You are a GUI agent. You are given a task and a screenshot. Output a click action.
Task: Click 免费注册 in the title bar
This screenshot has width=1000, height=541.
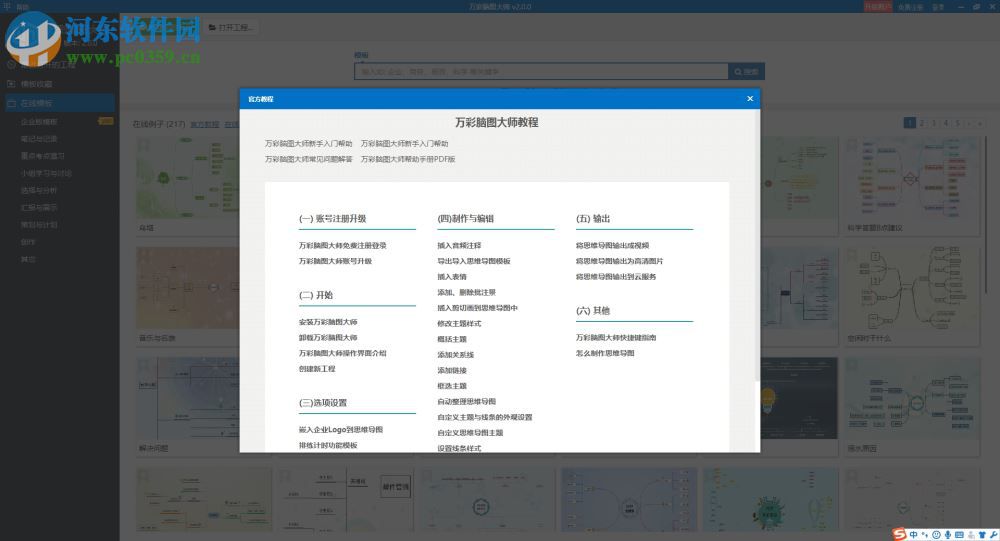(x=910, y=7)
